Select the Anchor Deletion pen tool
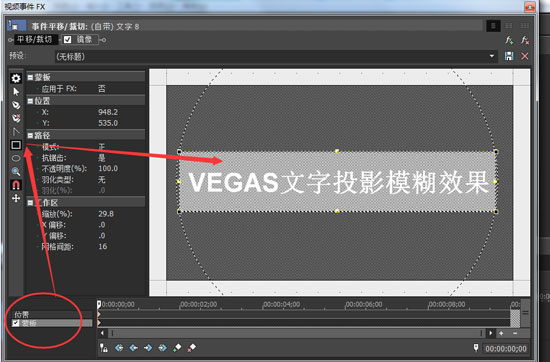The image size is (550, 362). (x=16, y=118)
